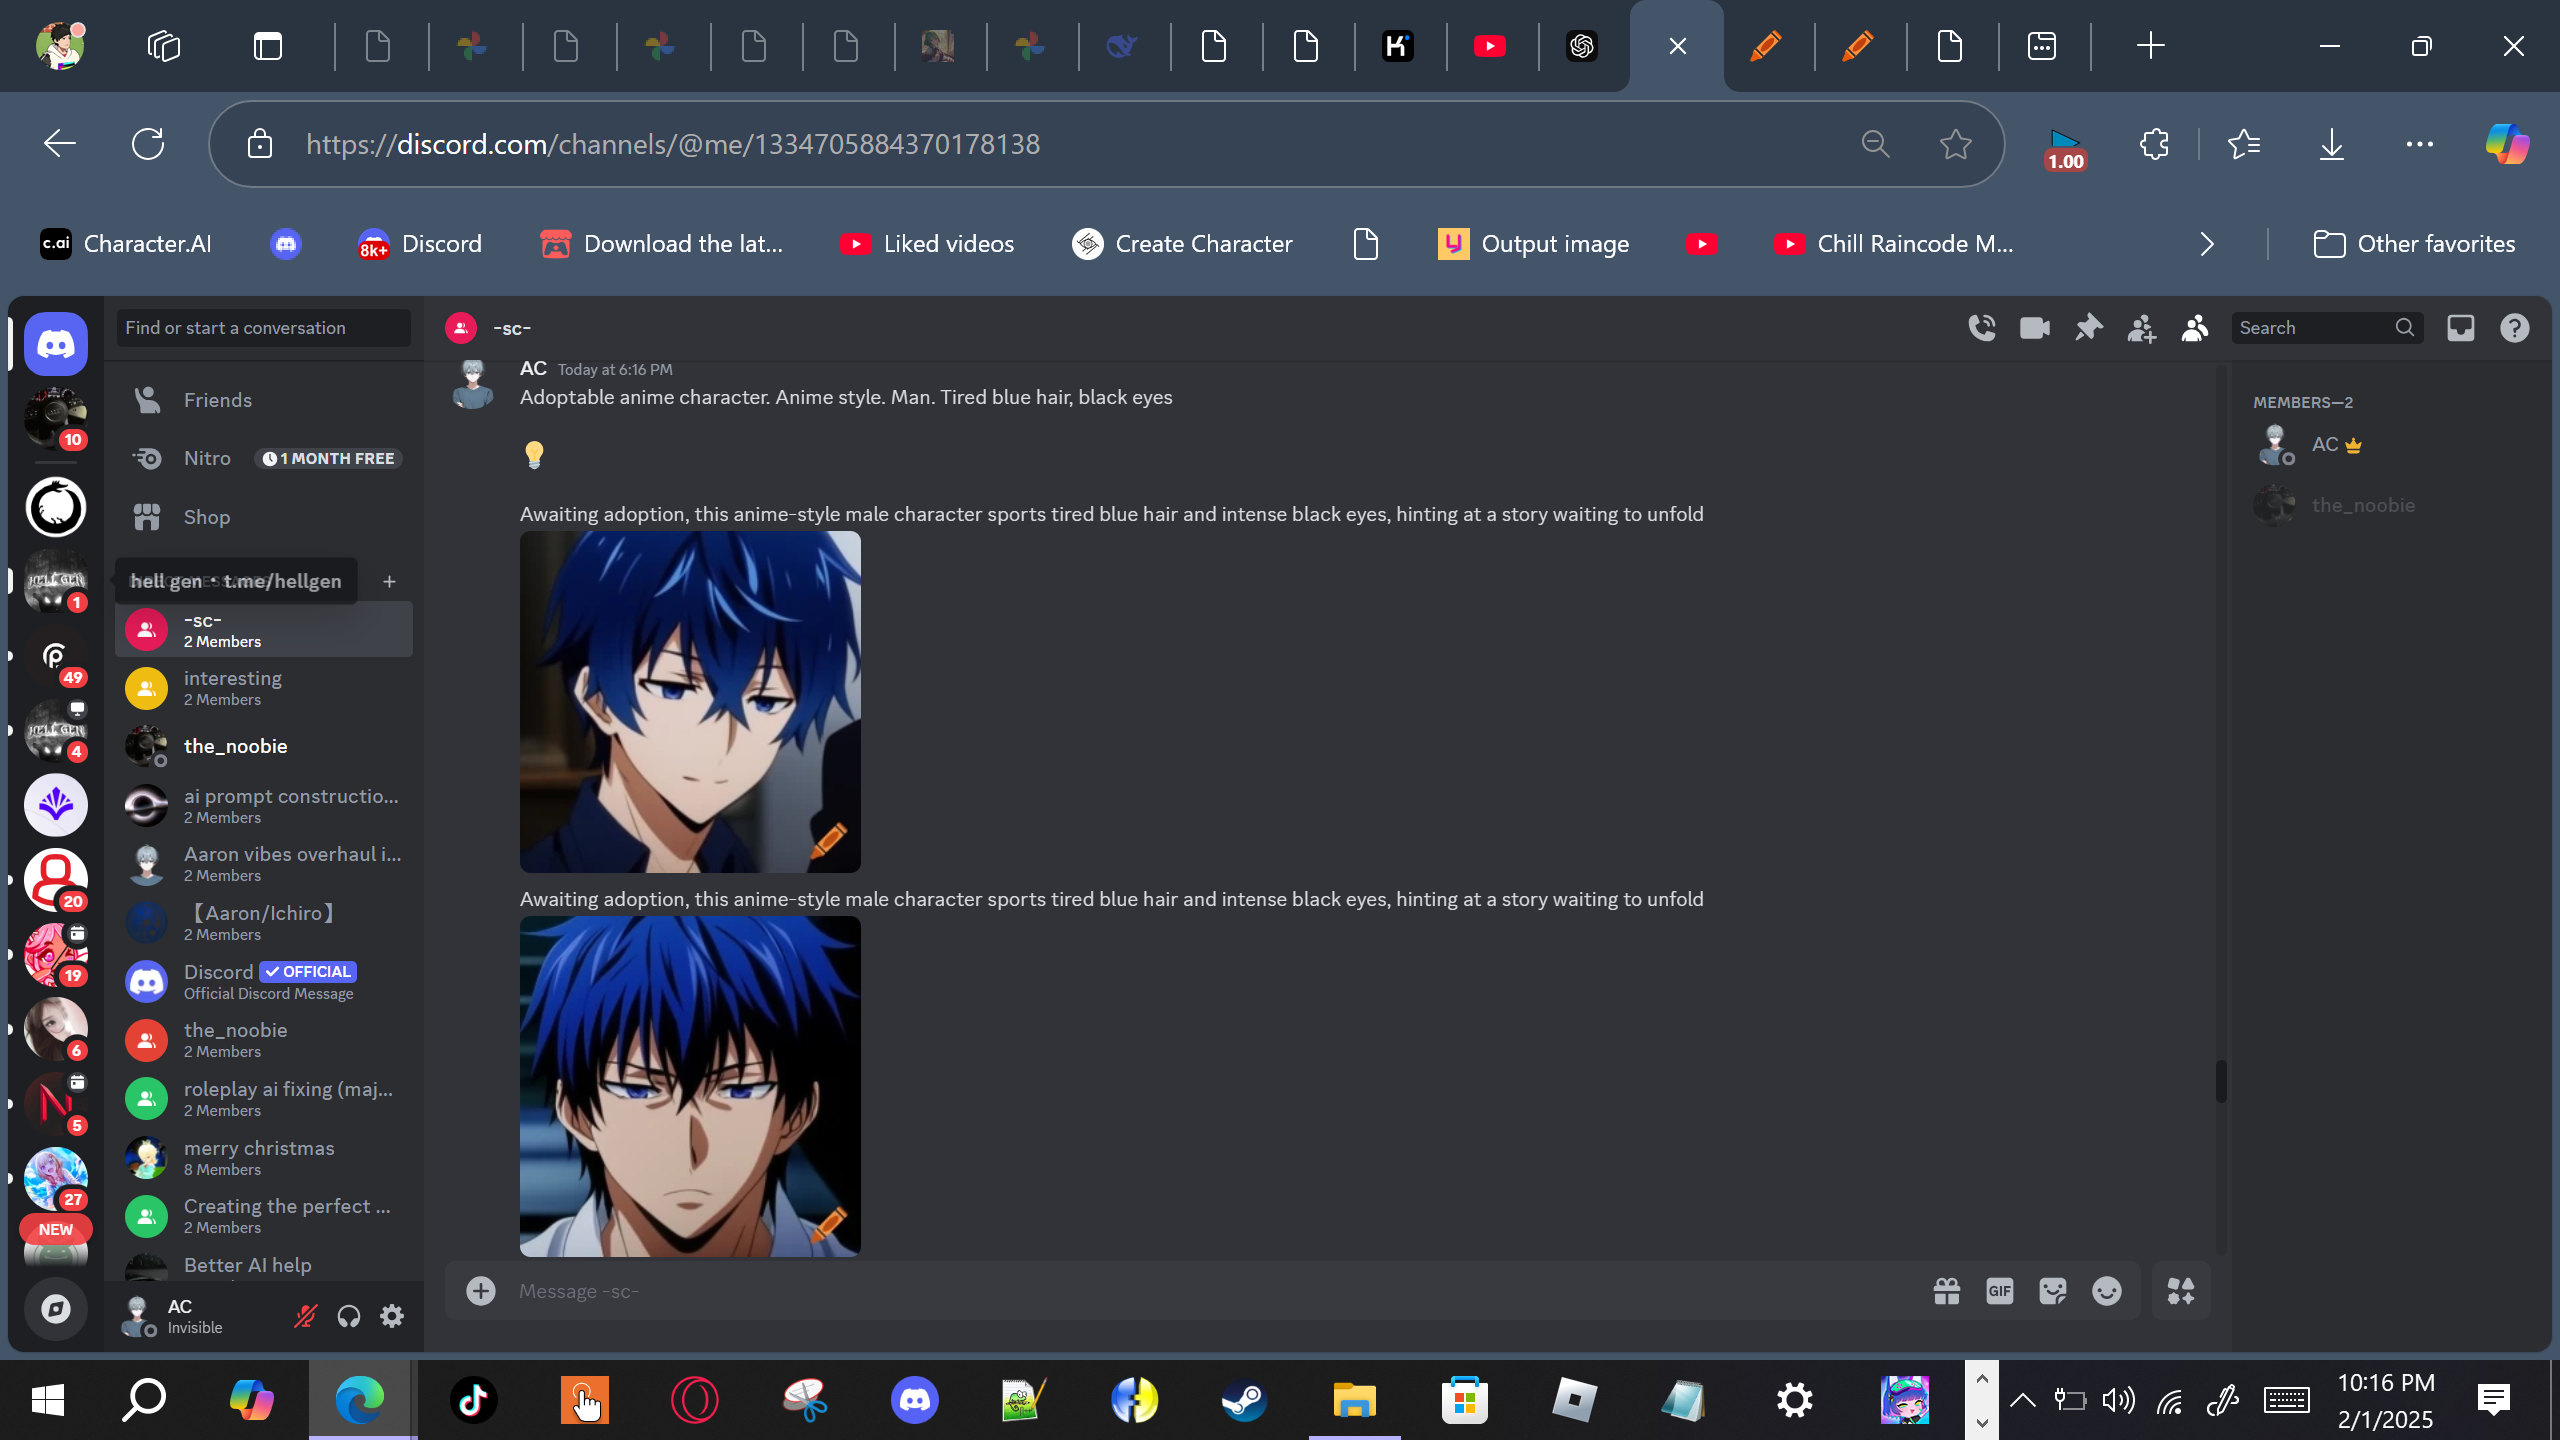Open the Discord inbox
2560x1440 pixels.
point(2461,328)
